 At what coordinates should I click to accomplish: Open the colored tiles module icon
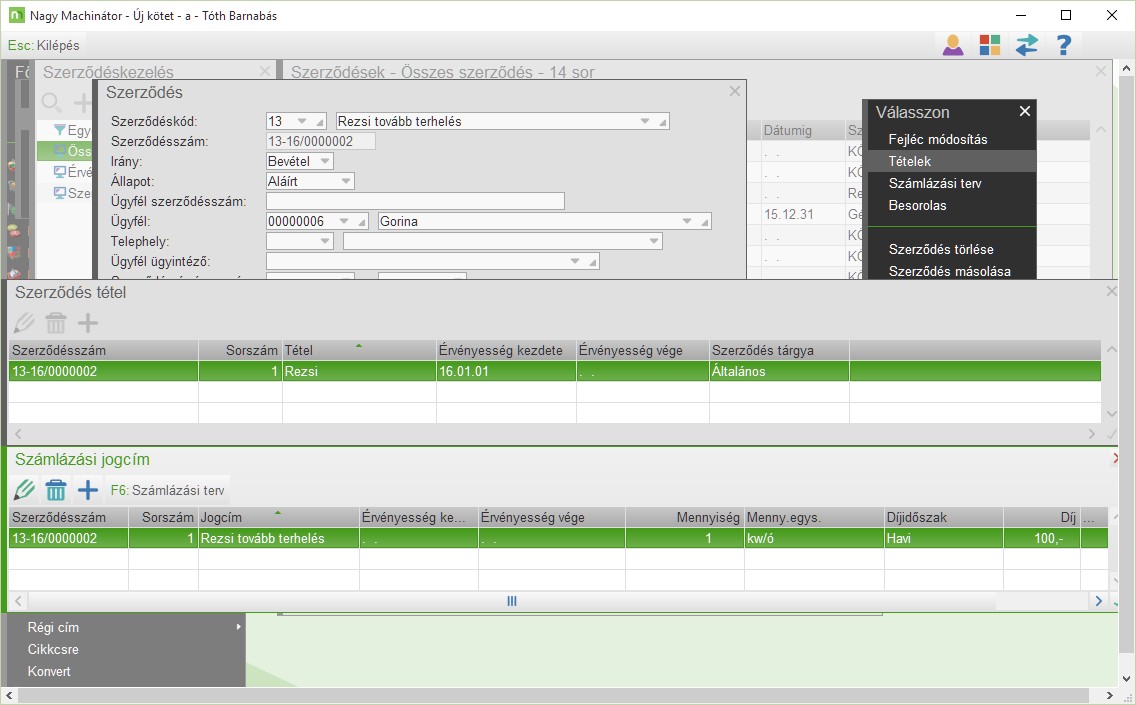[990, 45]
